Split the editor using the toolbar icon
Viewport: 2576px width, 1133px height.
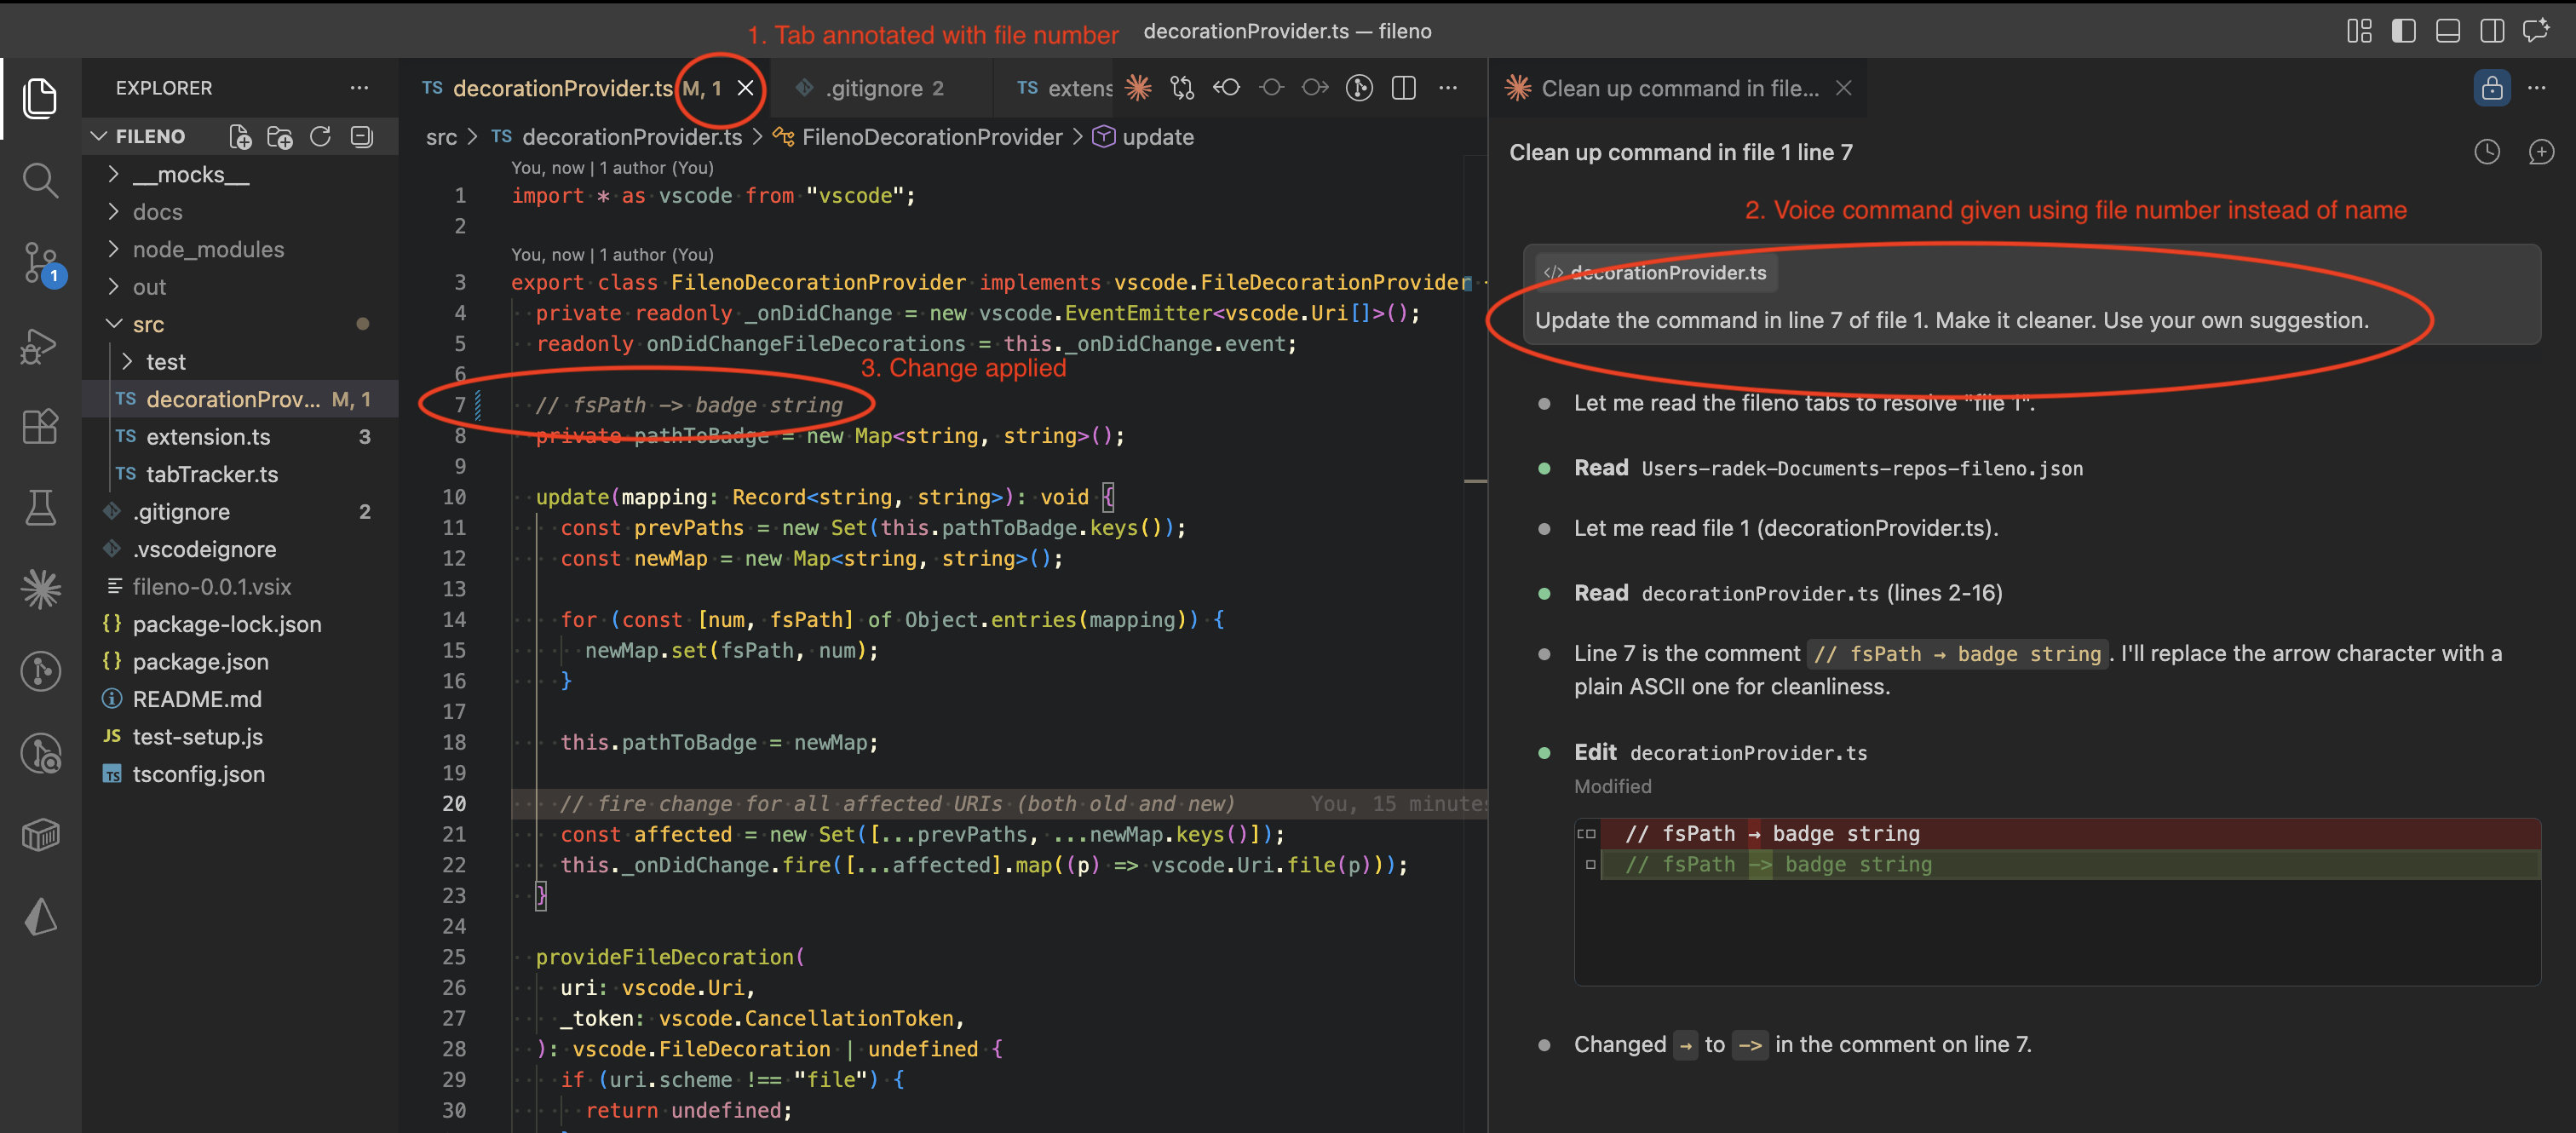click(1403, 87)
